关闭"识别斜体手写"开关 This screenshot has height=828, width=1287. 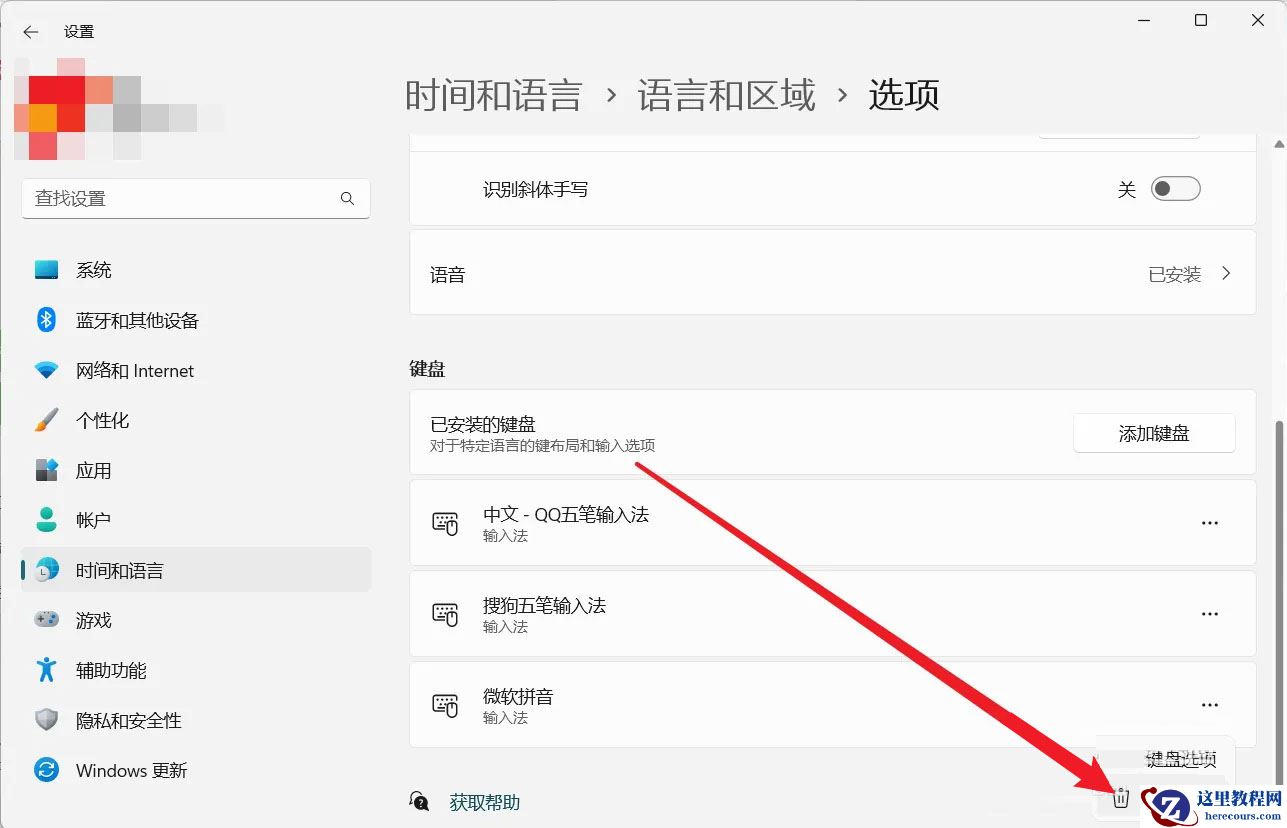click(x=1176, y=188)
